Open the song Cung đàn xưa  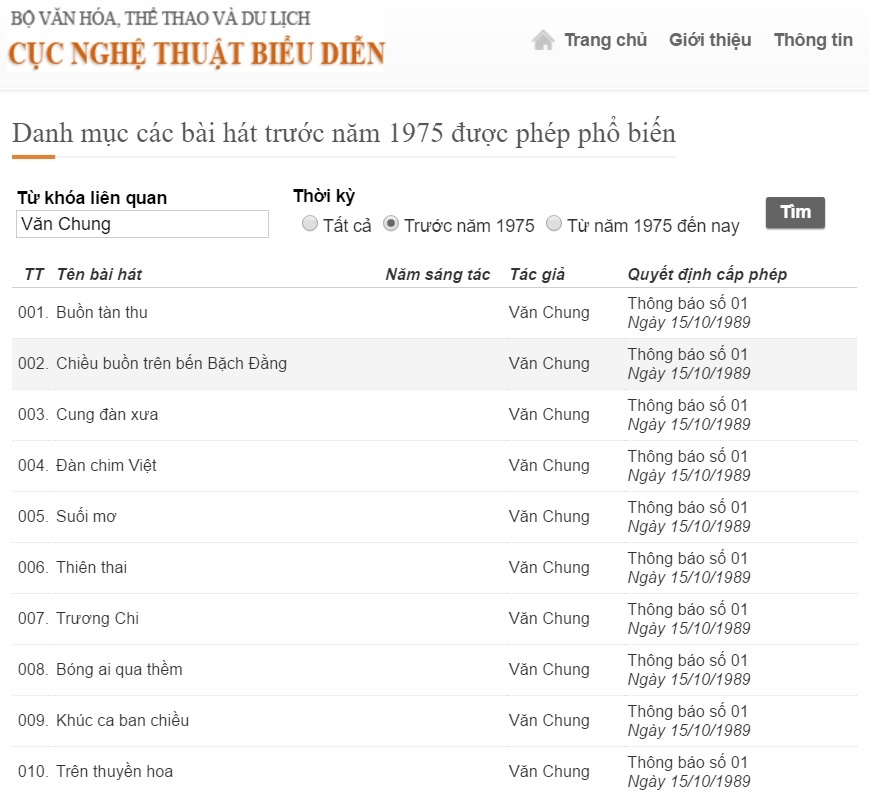pyautogui.click(x=110, y=414)
